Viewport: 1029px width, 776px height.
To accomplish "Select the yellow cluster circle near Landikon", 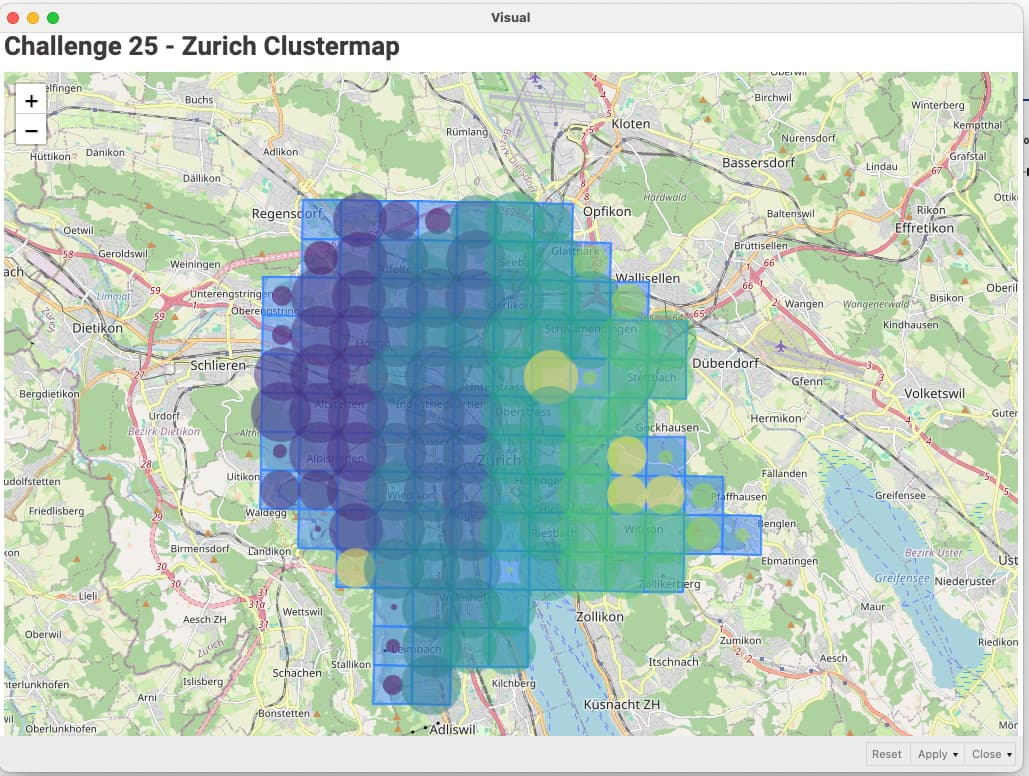I will click(355, 567).
